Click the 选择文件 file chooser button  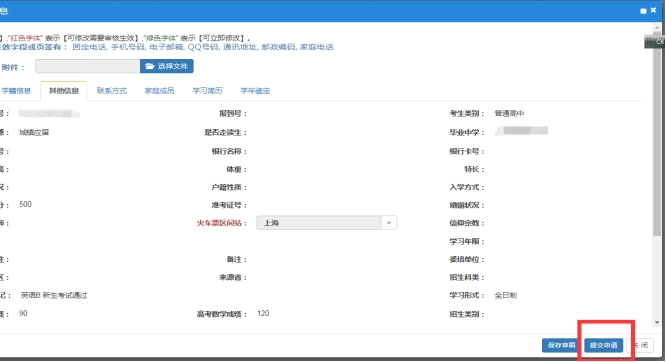click(x=166, y=66)
